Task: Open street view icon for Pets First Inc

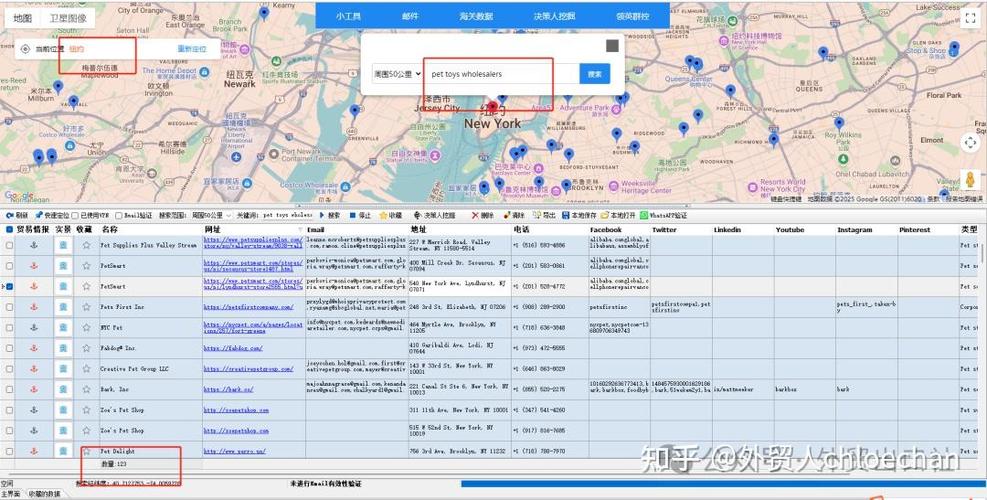Action: (63, 307)
